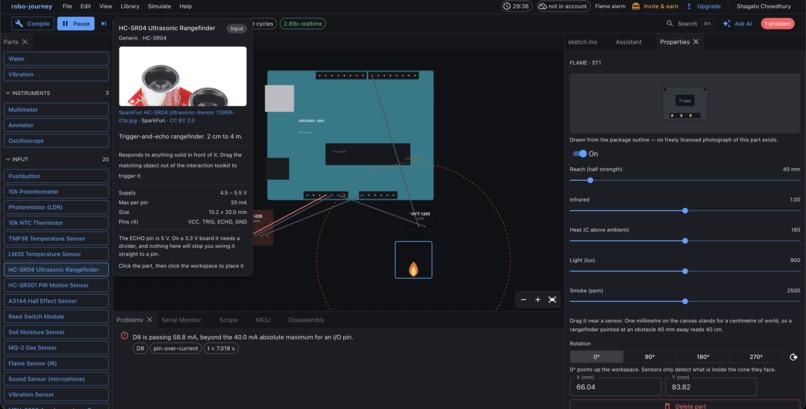This screenshot has height=409, width=806.
Task: Click the step-forward simulation icon
Action: (104, 24)
